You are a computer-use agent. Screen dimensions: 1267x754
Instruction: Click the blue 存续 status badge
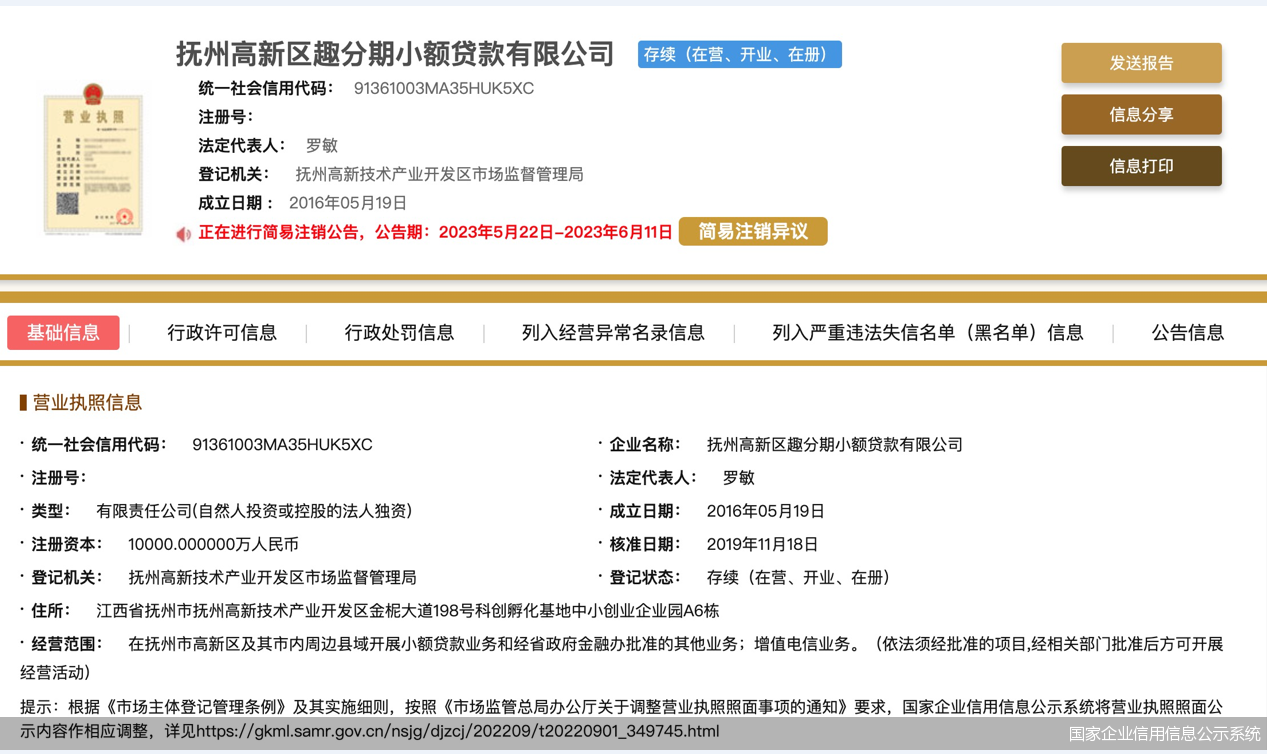[x=739, y=55]
